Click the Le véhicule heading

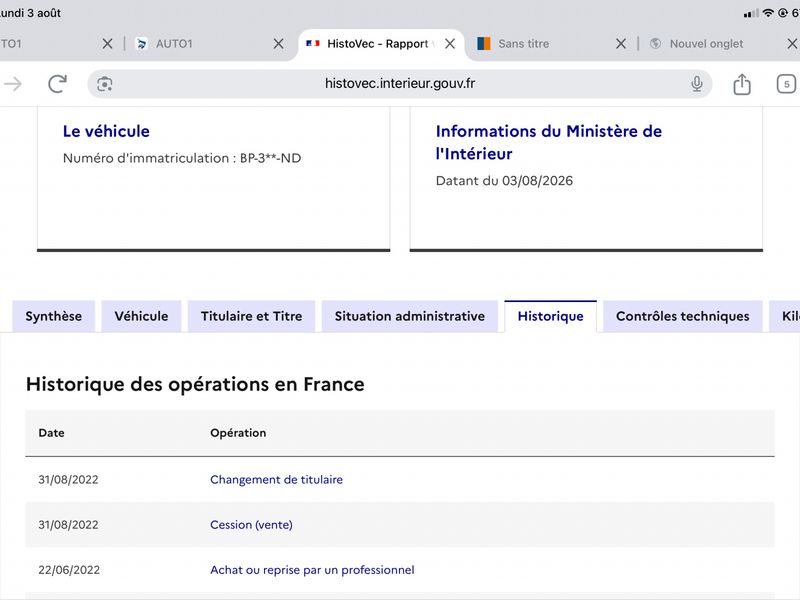[x=106, y=131]
